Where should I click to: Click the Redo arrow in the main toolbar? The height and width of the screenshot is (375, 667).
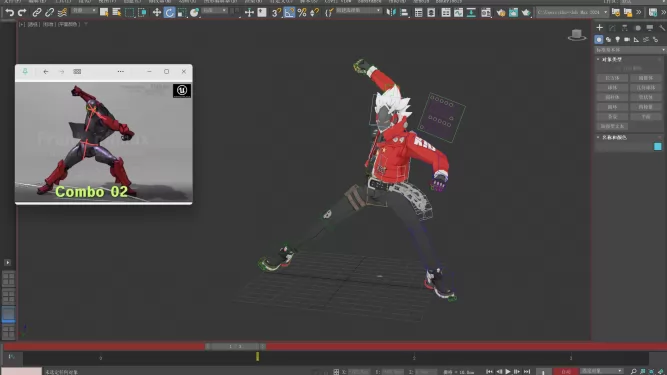point(22,12)
